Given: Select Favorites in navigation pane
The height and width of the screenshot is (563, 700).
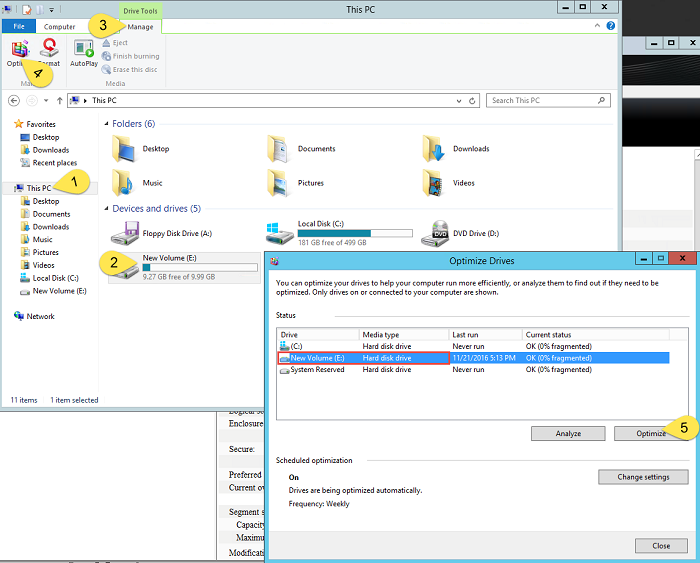Looking at the screenshot, I should 35,124.
